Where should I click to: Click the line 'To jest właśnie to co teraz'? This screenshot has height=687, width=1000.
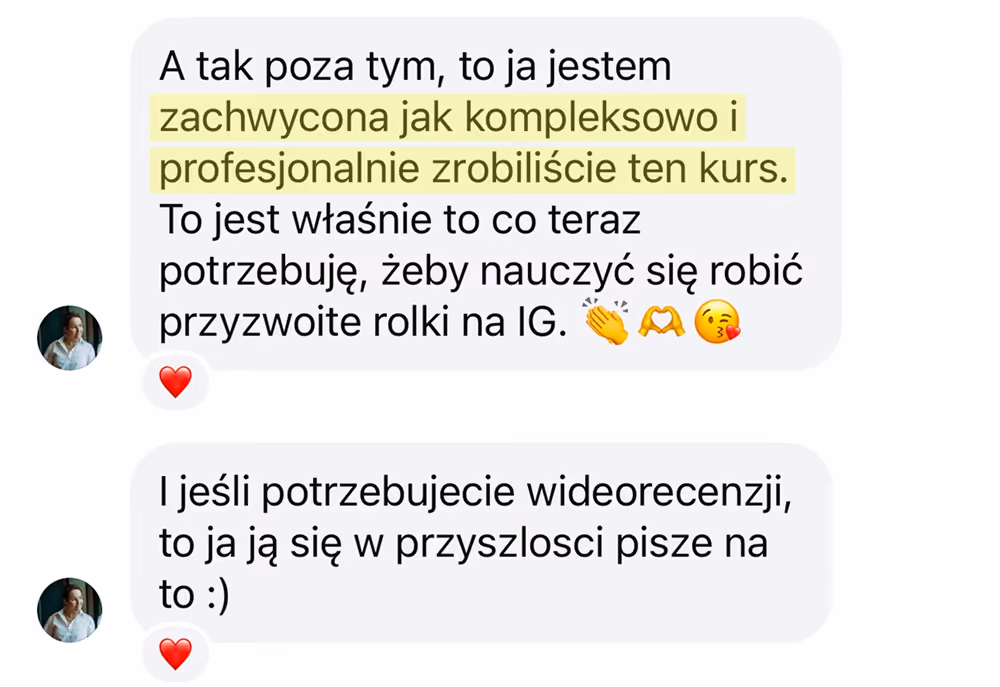click(x=400, y=221)
